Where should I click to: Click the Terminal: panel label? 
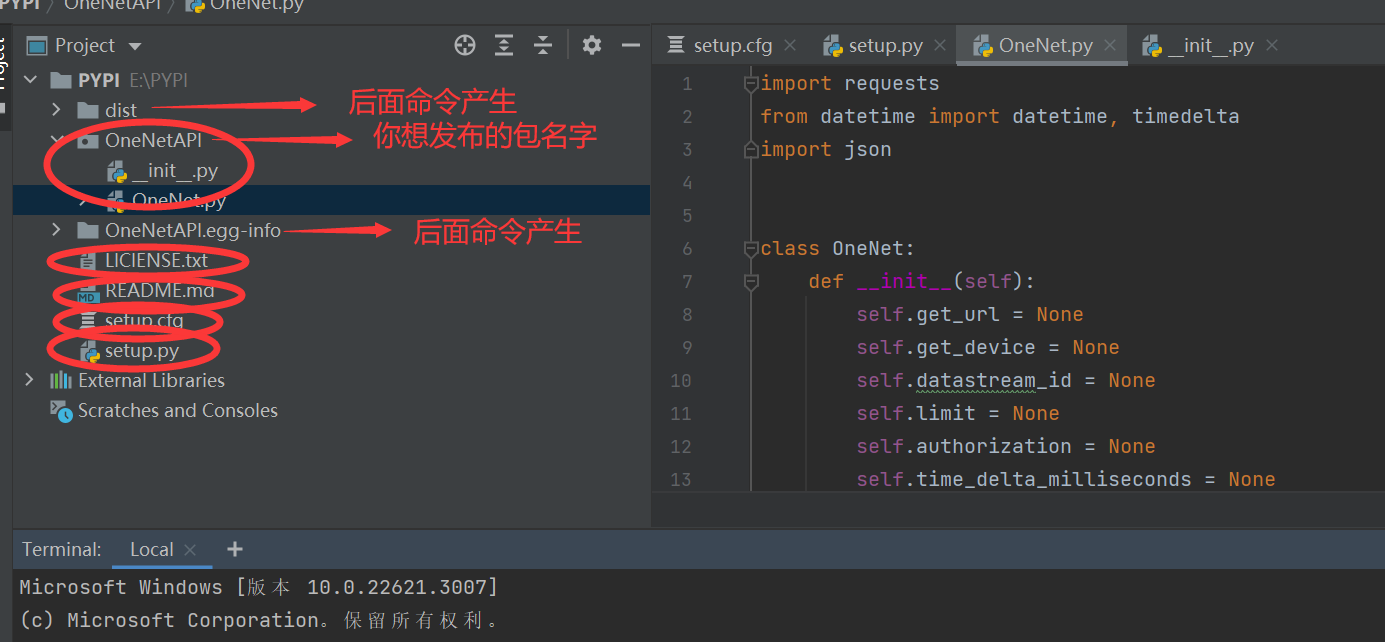click(x=62, y=549)
